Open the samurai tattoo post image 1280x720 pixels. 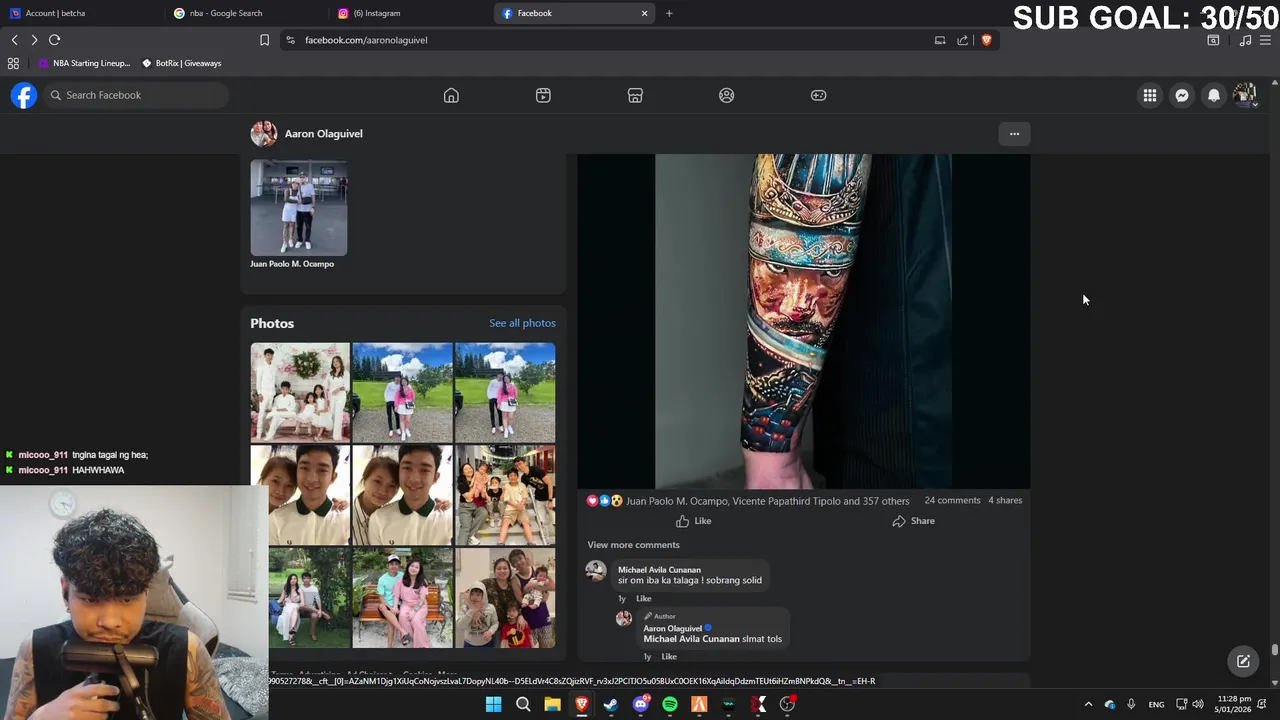[803, 320]
